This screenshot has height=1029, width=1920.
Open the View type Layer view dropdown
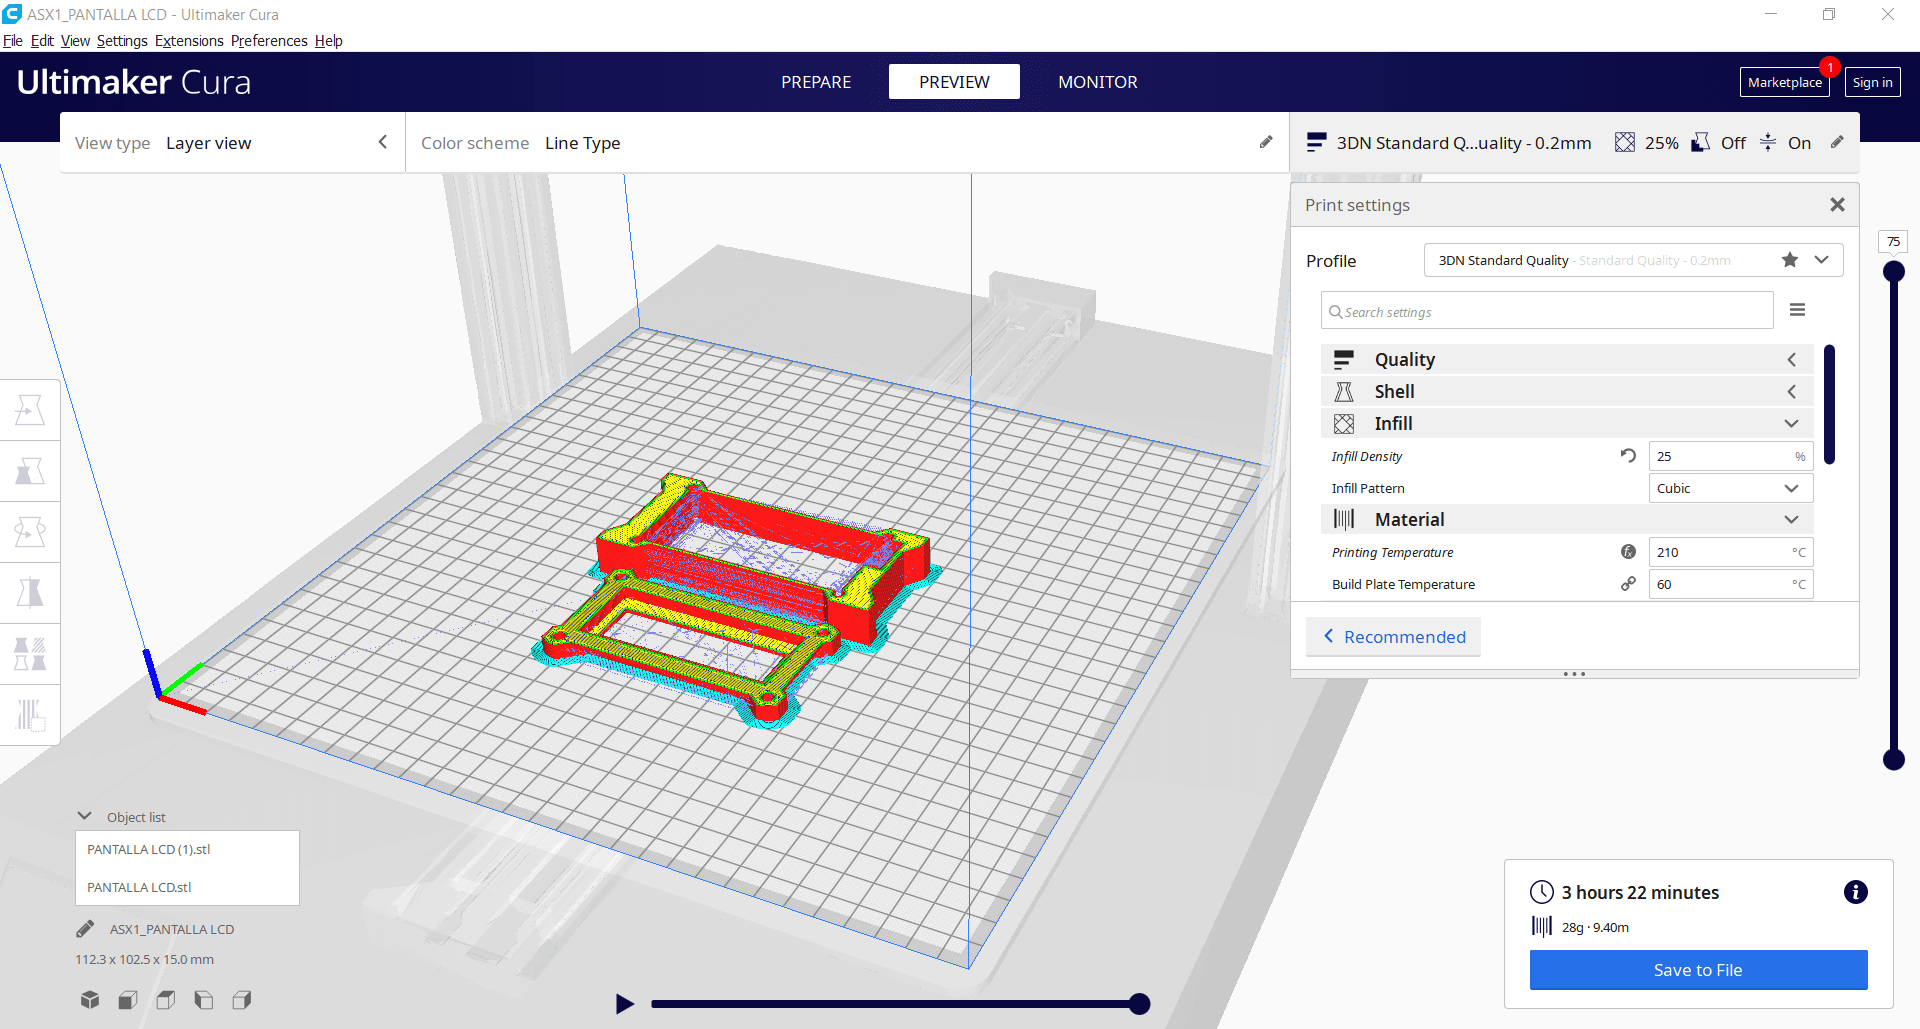(x=232, y=143)
